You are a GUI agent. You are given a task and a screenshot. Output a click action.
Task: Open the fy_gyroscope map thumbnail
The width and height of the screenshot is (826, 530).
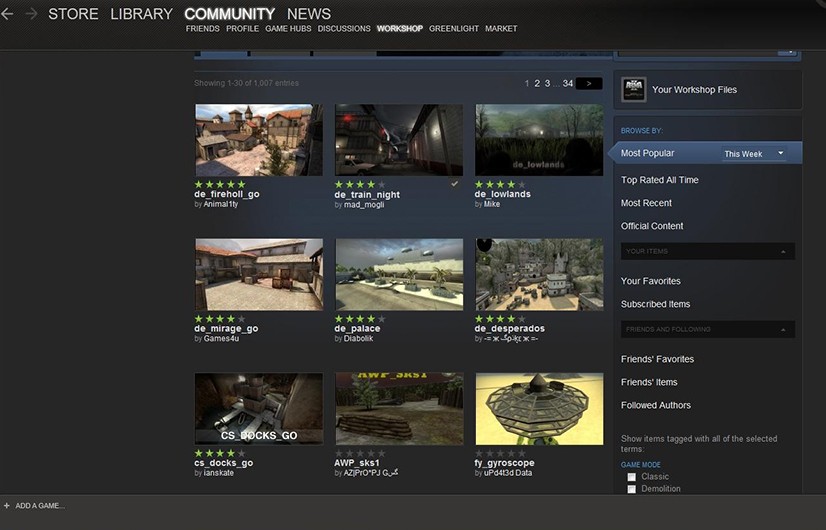click(x=539, y=409)
